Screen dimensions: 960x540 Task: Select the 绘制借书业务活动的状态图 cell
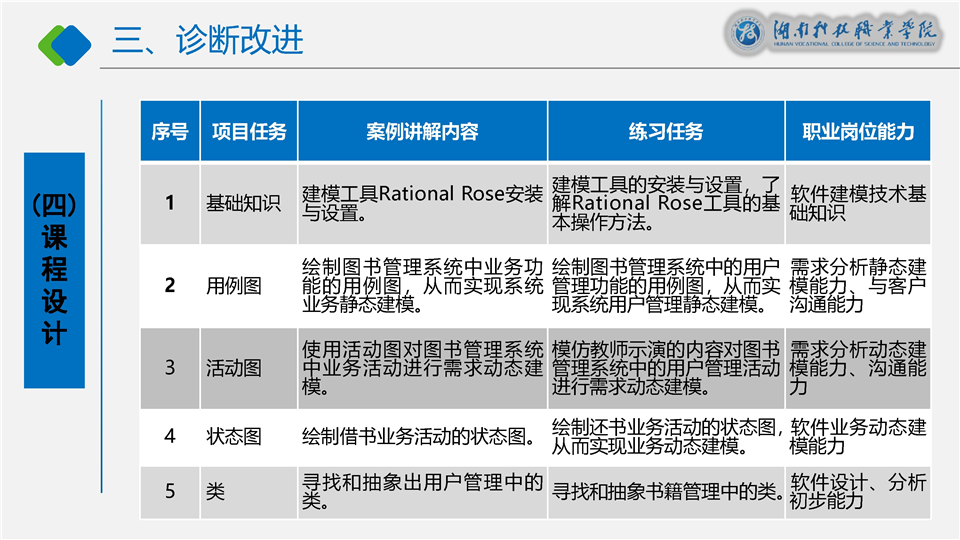point(415,436)
